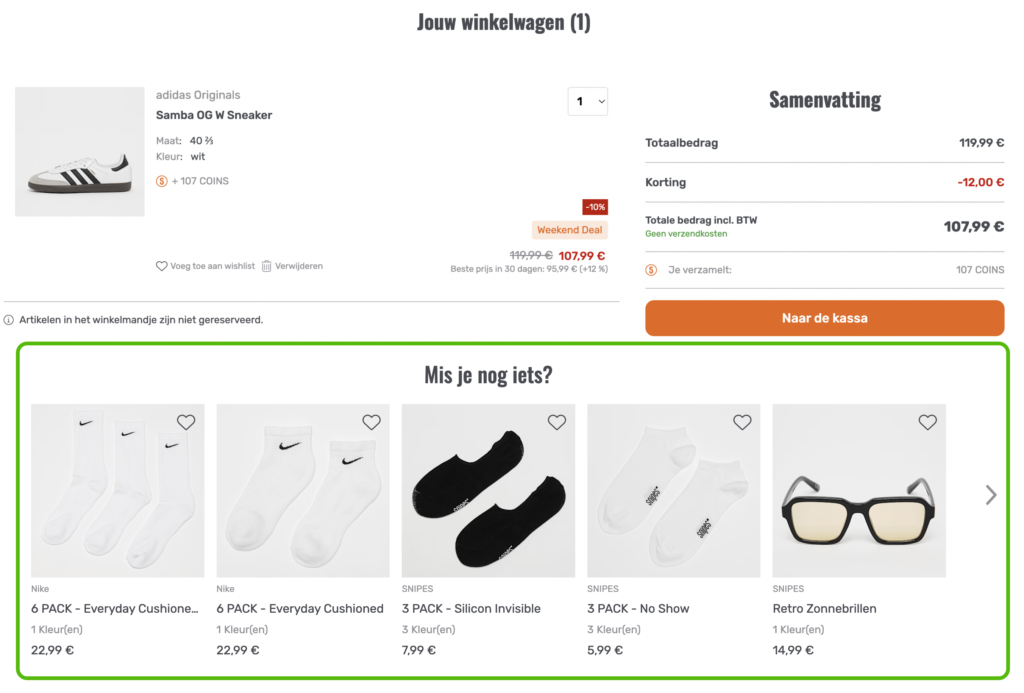Open 3 PACK - No Show product title
Viewport: 1024px width, 693px height.
[x=638, y=608]
